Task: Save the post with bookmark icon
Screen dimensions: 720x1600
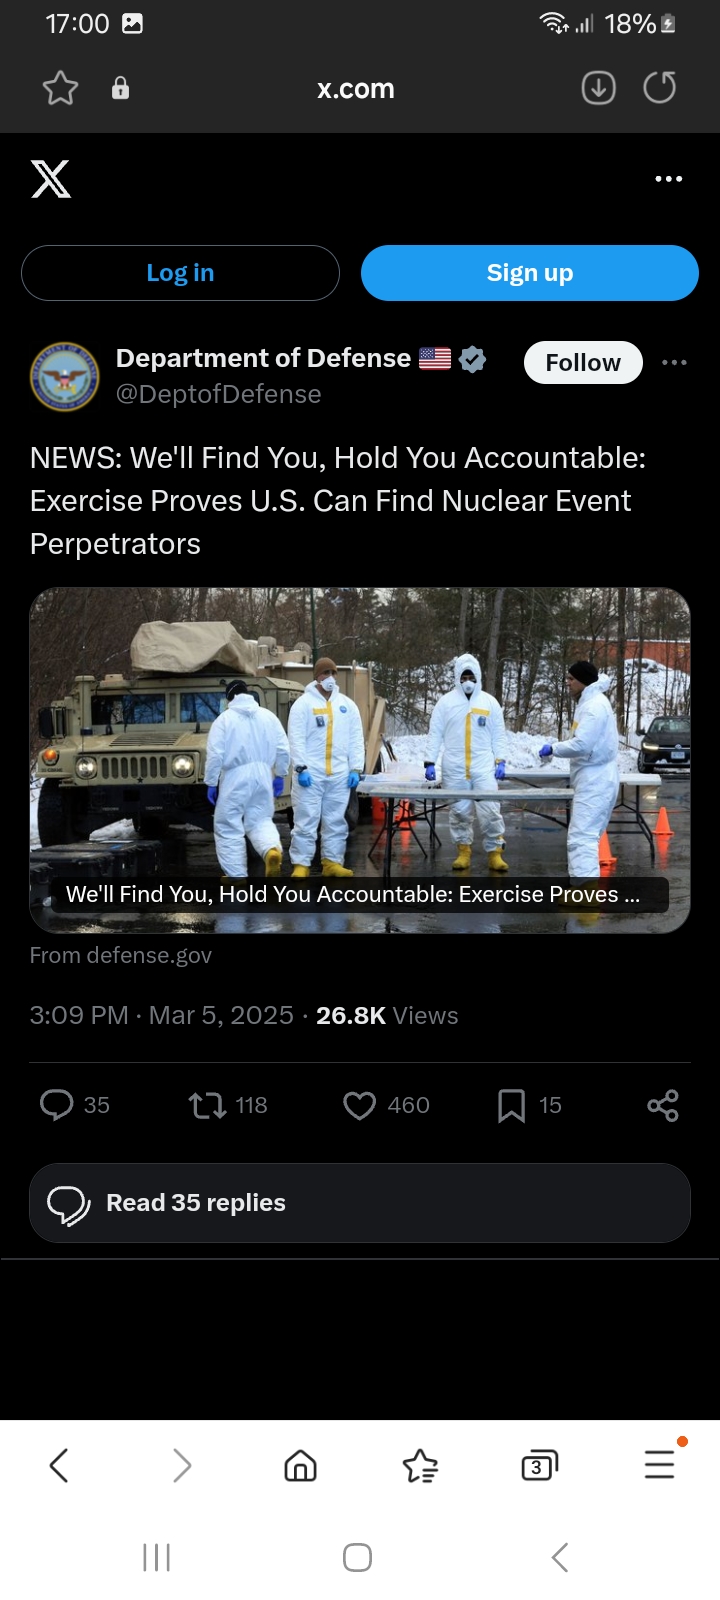Action: click(511, 1105)
